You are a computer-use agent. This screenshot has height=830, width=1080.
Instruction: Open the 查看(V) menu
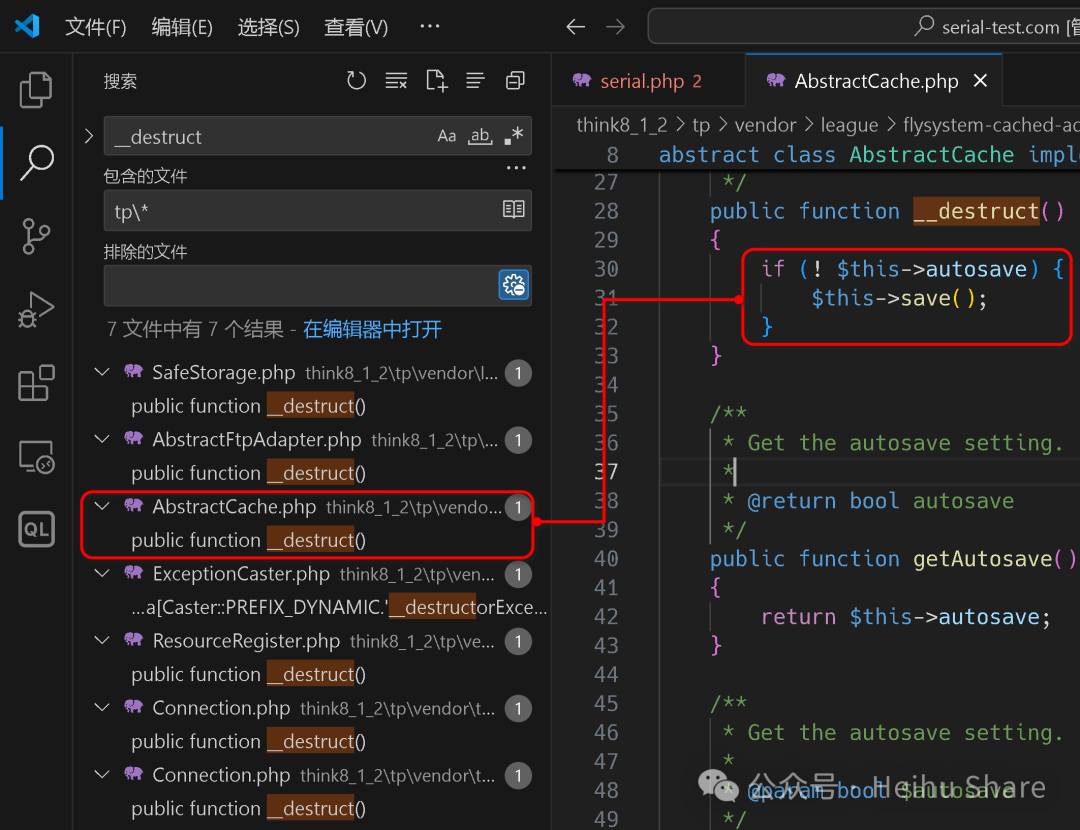pos(356,27)
